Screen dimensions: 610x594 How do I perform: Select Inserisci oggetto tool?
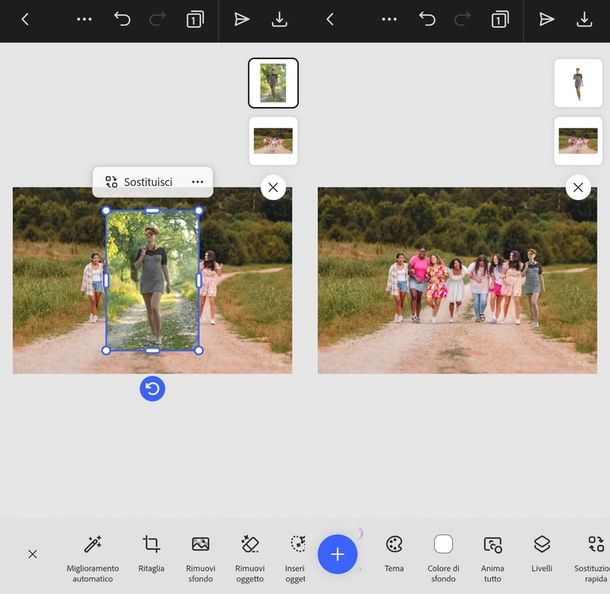[x=296, y=558]
